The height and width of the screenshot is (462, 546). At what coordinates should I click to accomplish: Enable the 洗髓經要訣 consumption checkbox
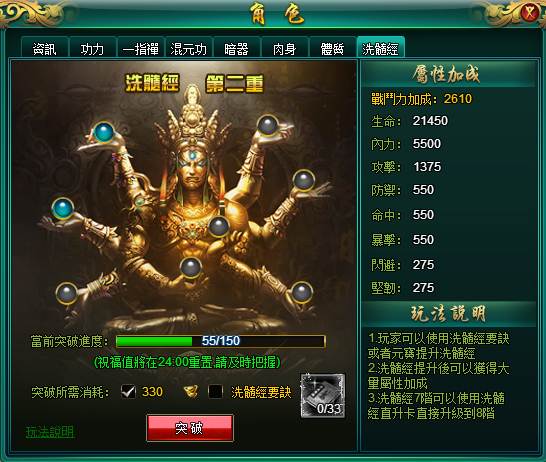click(x=215, y=392)
